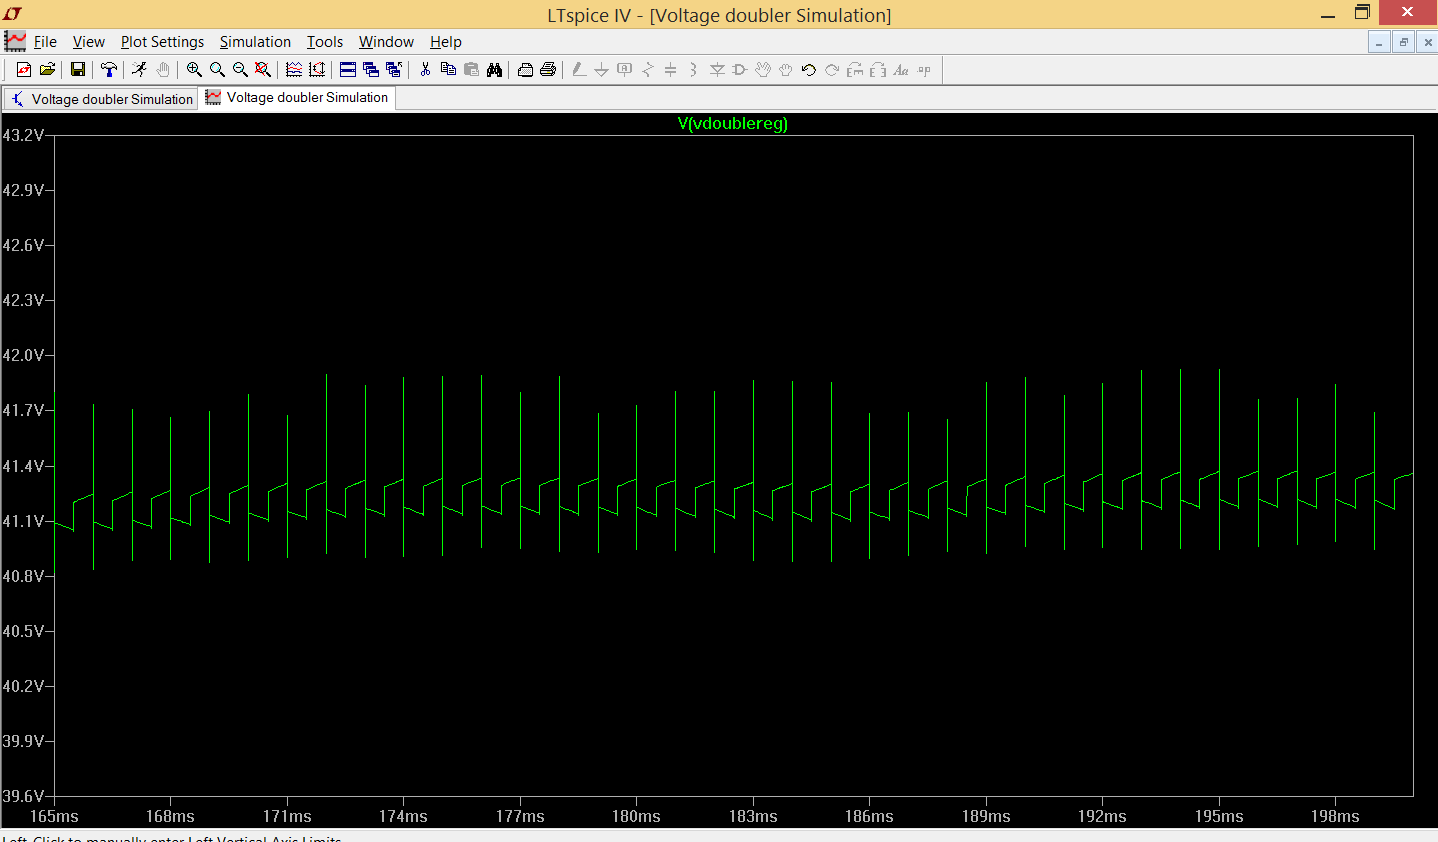Save using the floppy disk icon
This screenshot has height=842, width=1438.
coord(78,69)
